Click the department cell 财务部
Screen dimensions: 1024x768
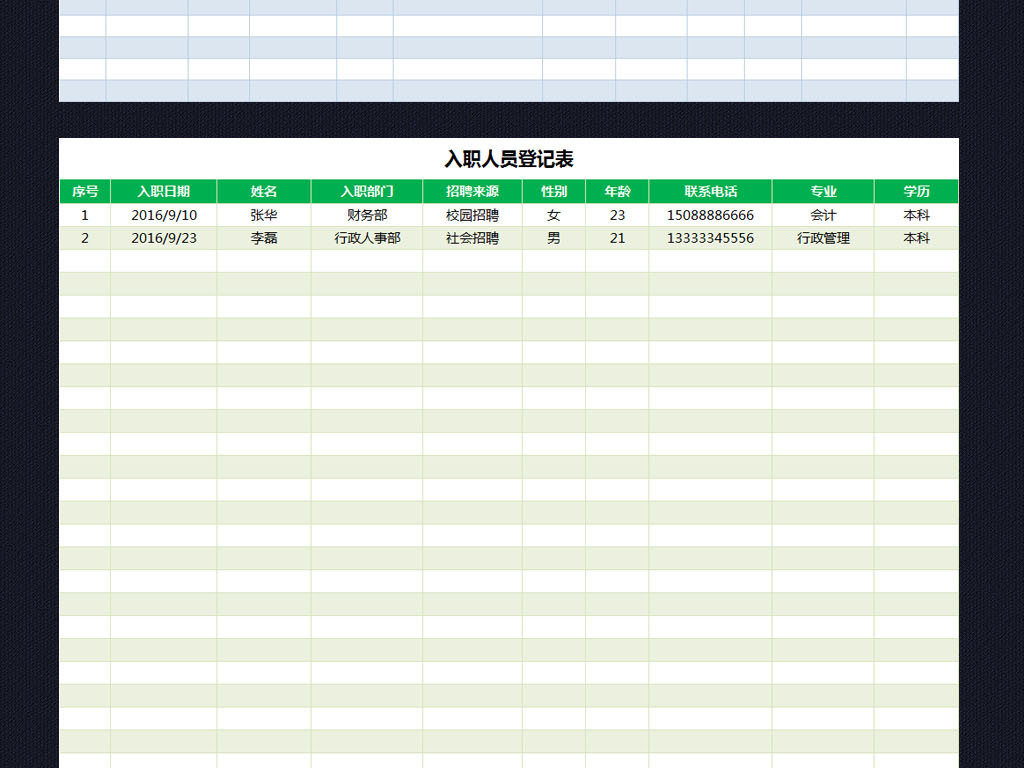point(367,215)
